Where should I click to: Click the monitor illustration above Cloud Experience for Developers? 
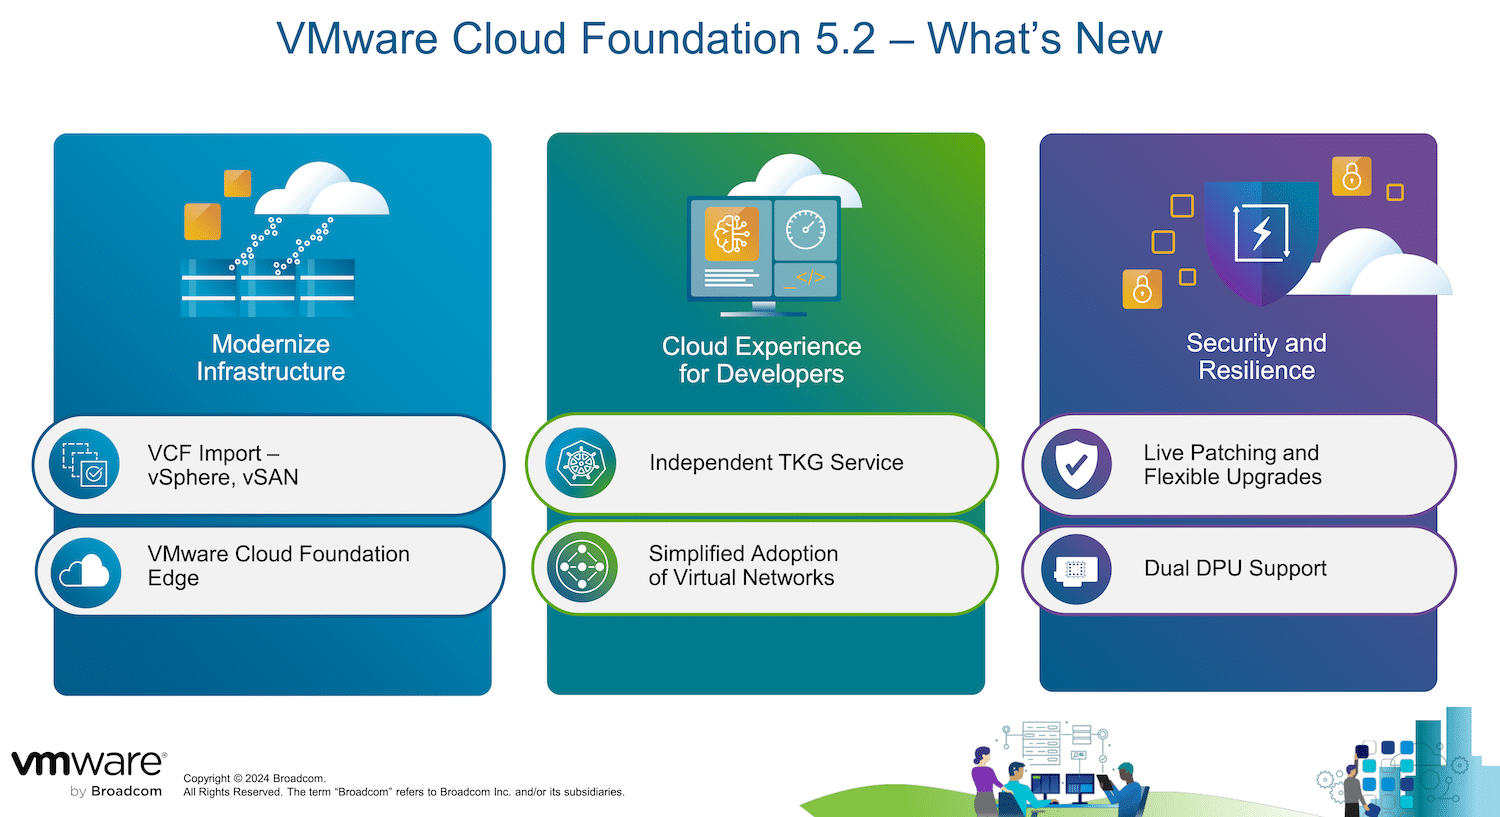[x=774, y=236]
